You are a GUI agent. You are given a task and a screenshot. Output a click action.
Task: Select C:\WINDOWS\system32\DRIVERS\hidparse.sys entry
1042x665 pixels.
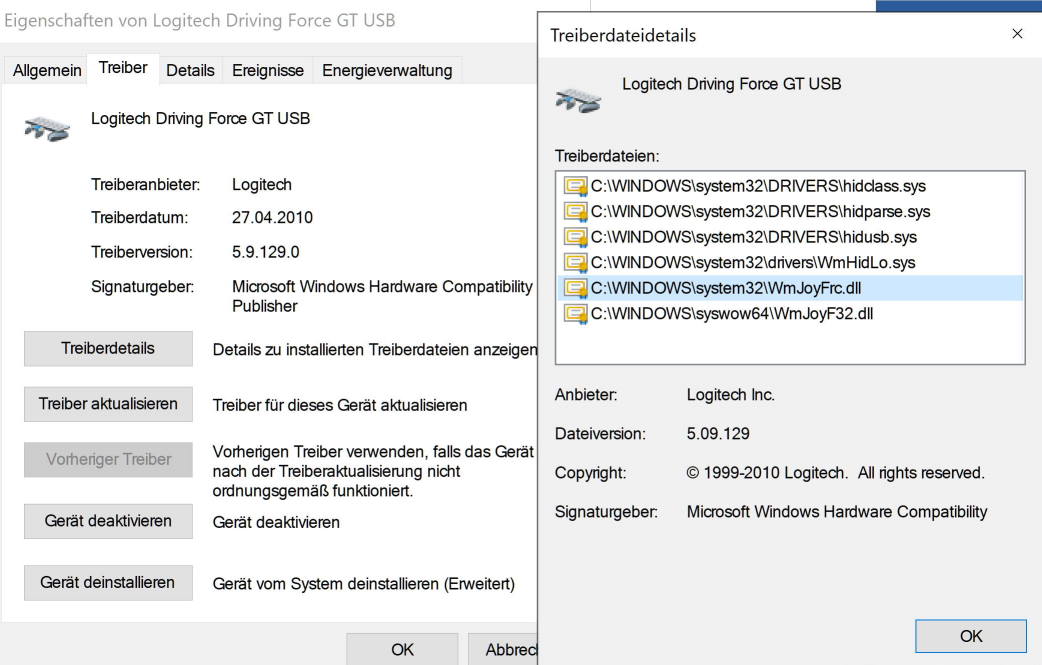[789, 211]
